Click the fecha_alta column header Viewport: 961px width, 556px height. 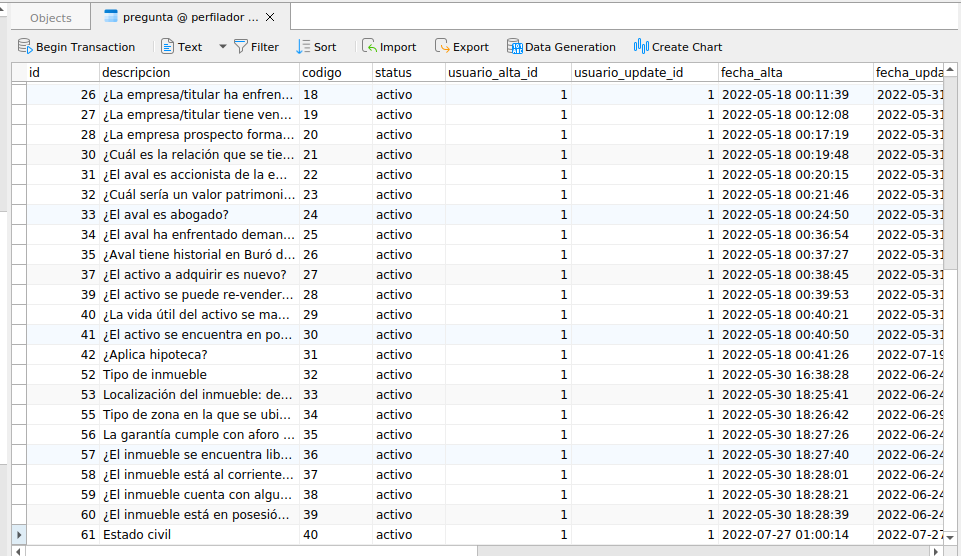794,73
